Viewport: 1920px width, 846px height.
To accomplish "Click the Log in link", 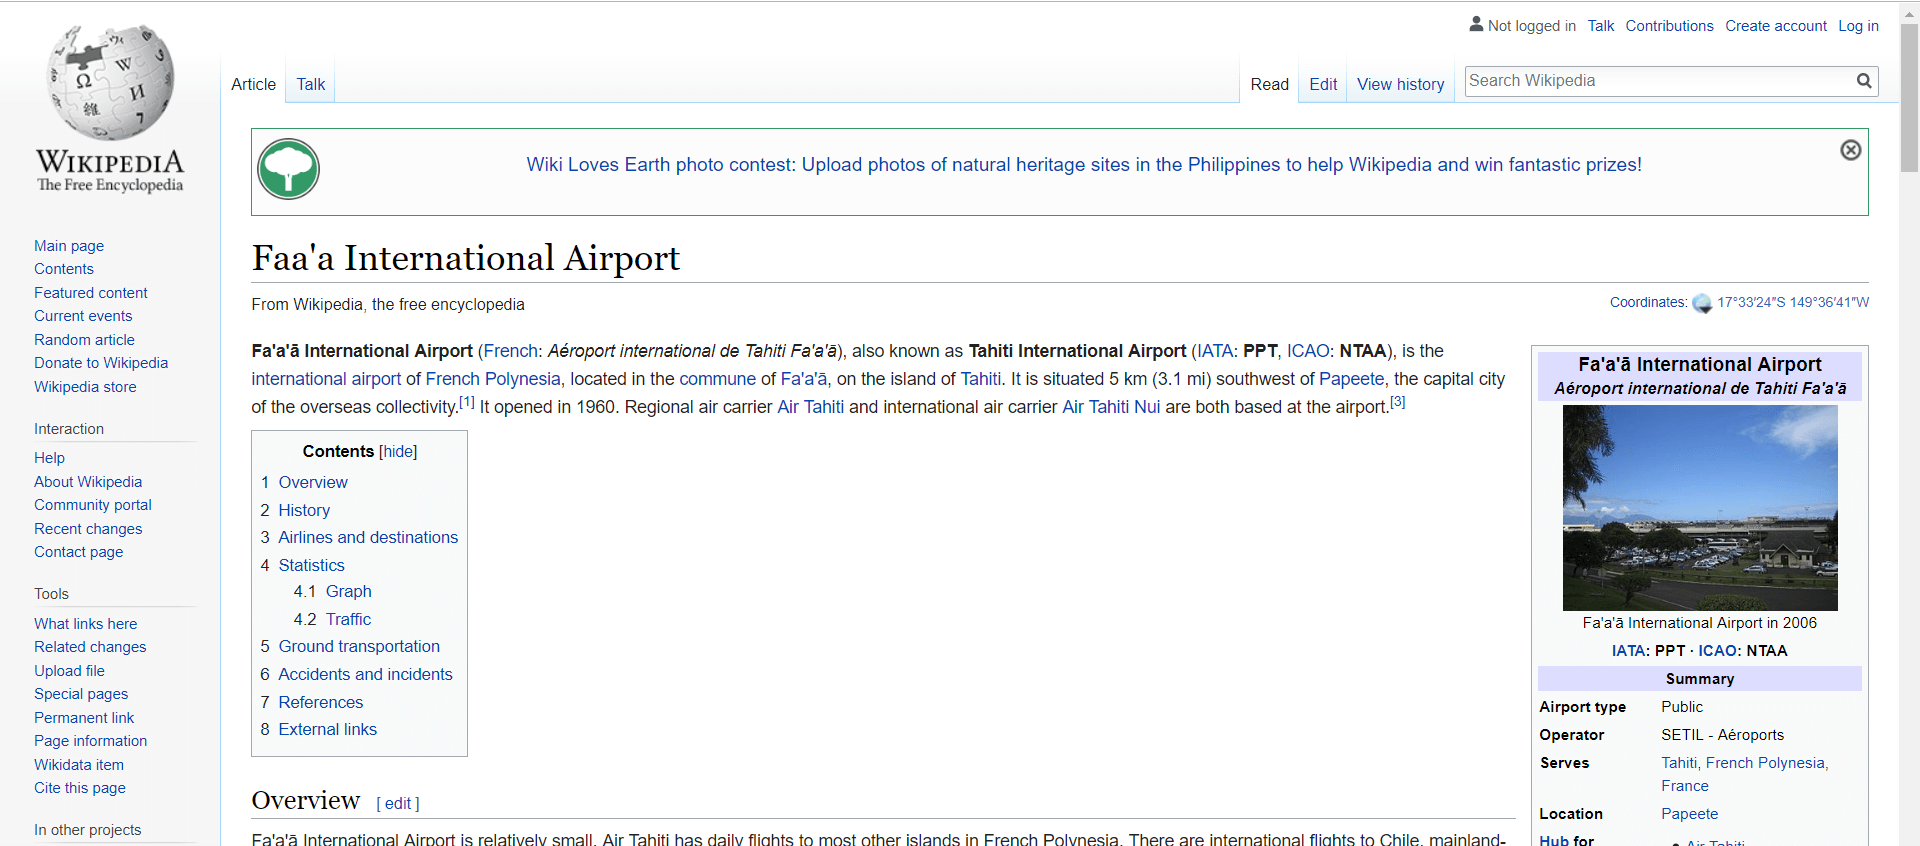I will pyautogui.click(x=1858, y=26).
